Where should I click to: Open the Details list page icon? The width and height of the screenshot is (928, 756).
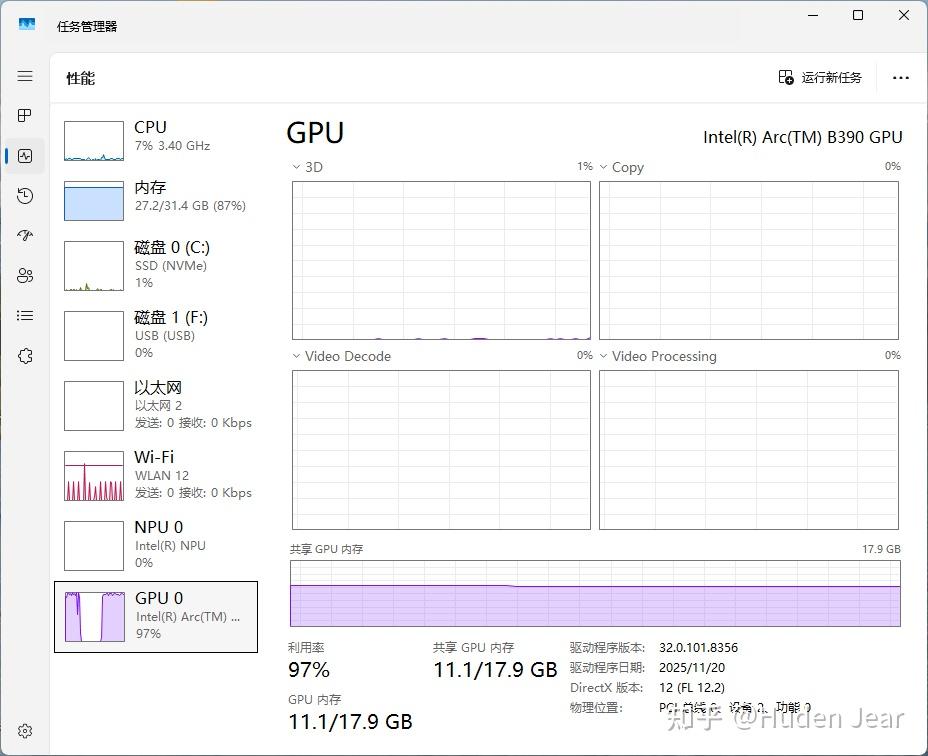(x=25, y=316)
